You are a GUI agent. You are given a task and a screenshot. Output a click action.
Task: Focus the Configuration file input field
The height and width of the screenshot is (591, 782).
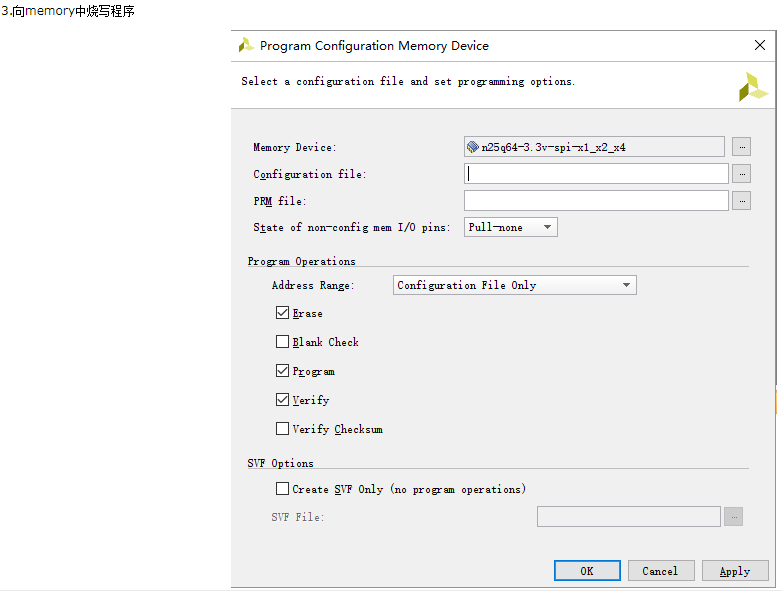(596, 173)
